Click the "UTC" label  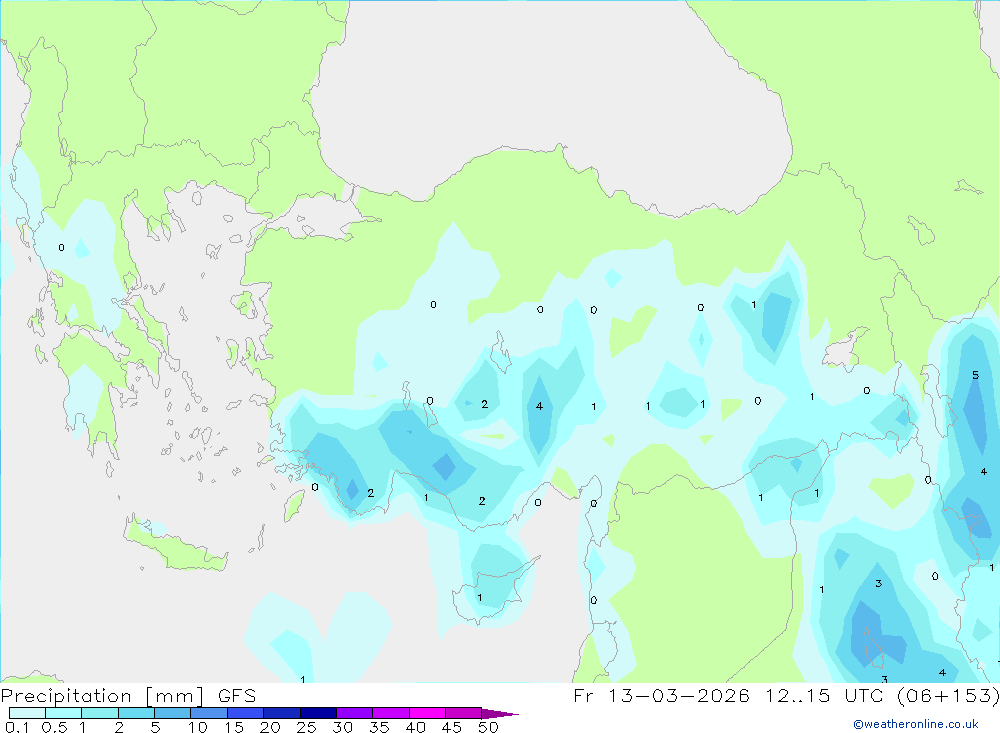coord(867,695)
